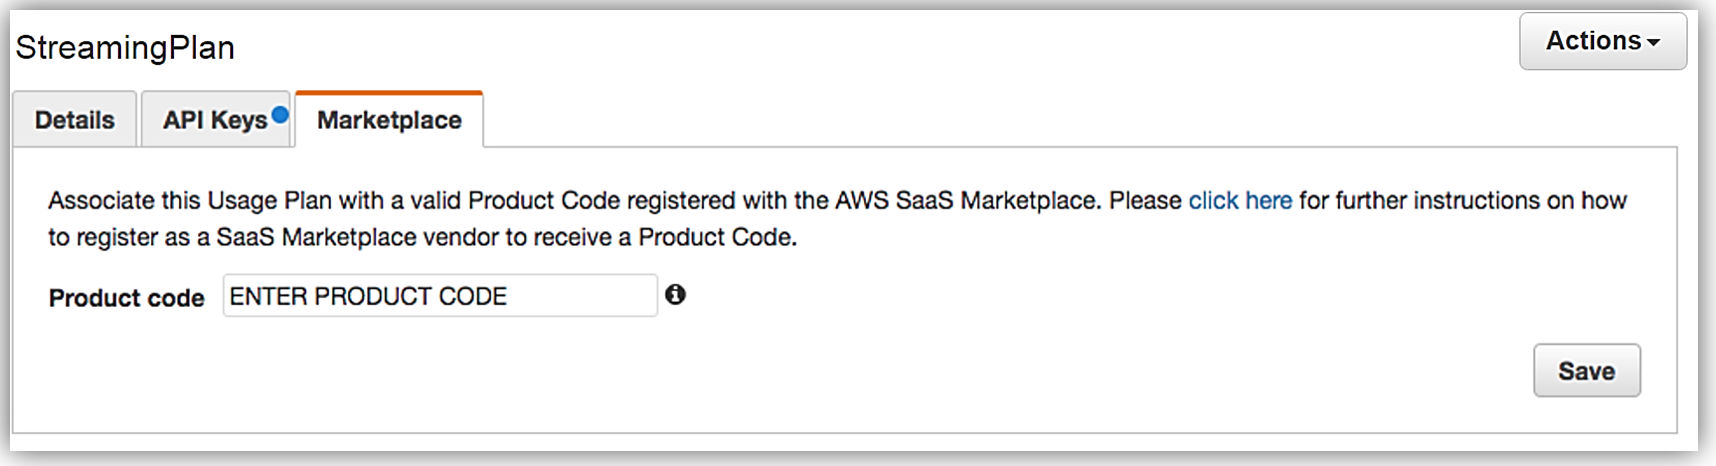Click the info icon beside Product code
This screenshot has width=1716, height=466.
coord(676,295)
